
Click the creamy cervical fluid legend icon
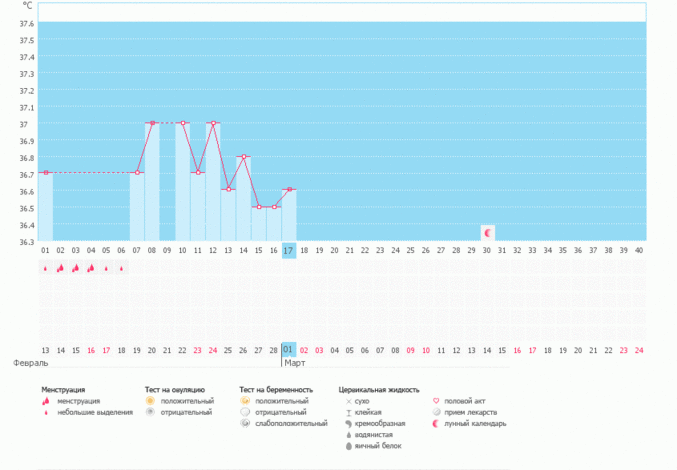[347, 423]
